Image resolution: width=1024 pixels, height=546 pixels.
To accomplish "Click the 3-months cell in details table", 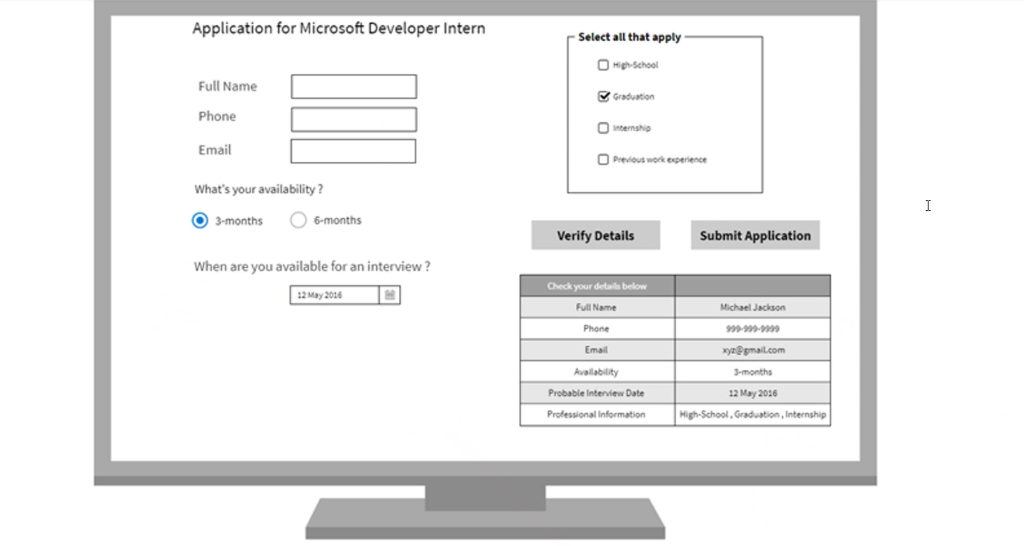I will coord(752,372).
